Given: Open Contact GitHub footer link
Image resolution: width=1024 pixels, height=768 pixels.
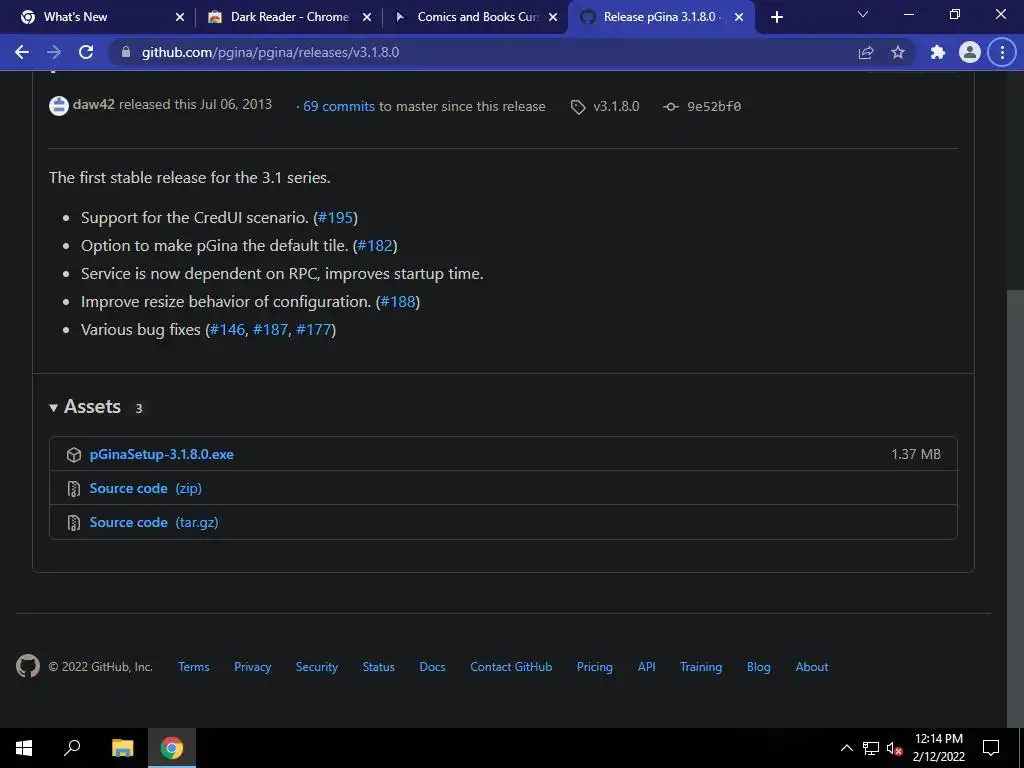Looking at the screenshot, I should [x=511, y=667].
